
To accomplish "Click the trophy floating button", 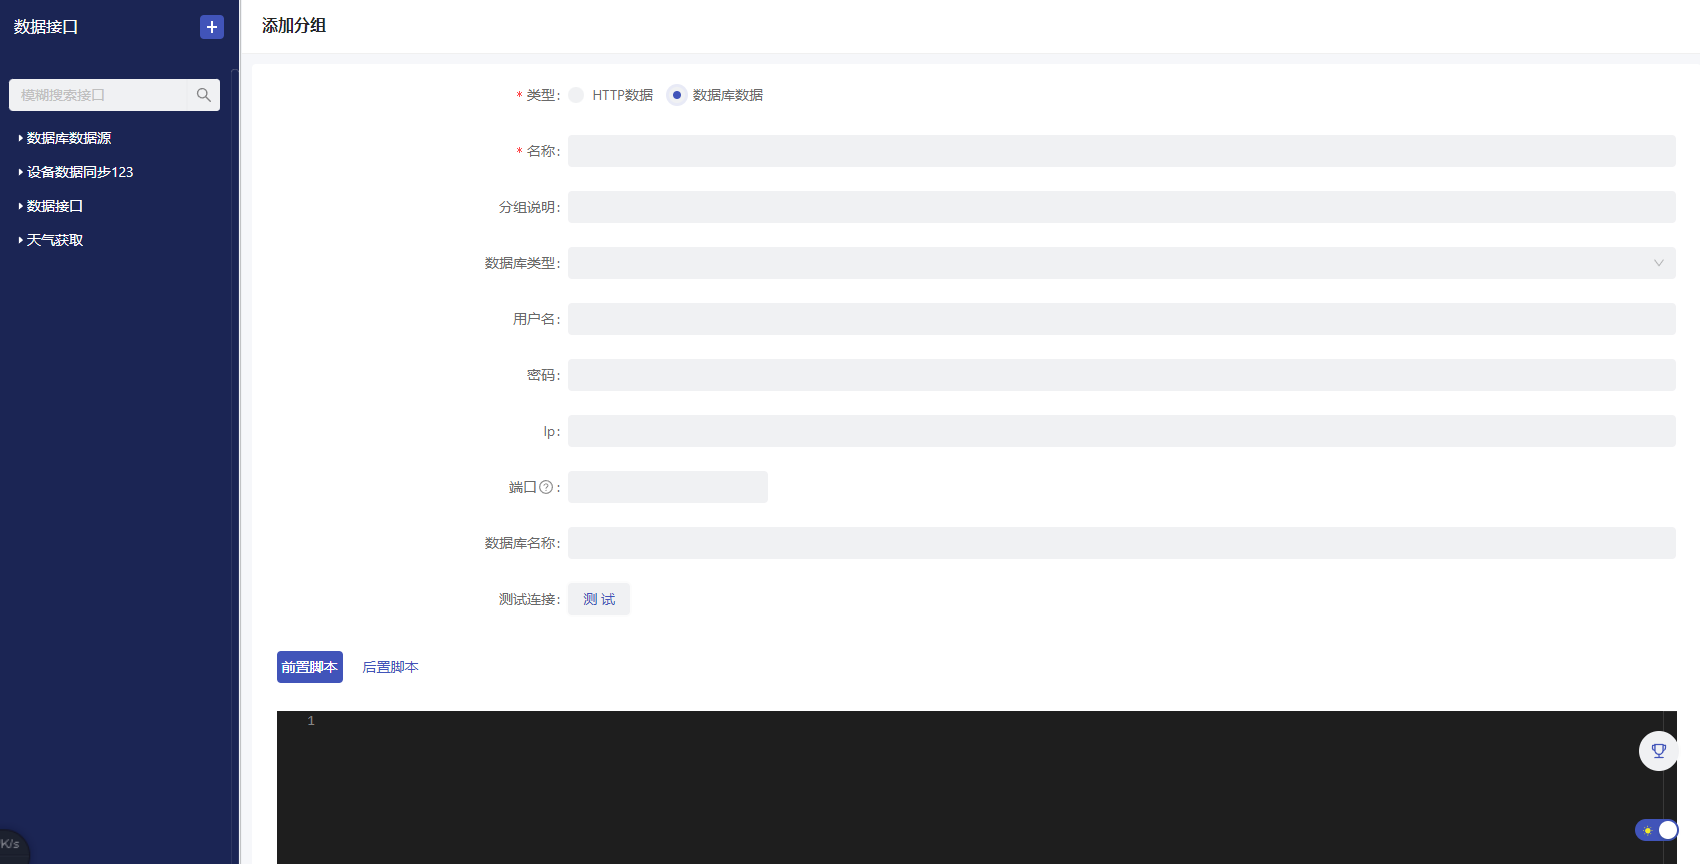I will click(1659, 751).
